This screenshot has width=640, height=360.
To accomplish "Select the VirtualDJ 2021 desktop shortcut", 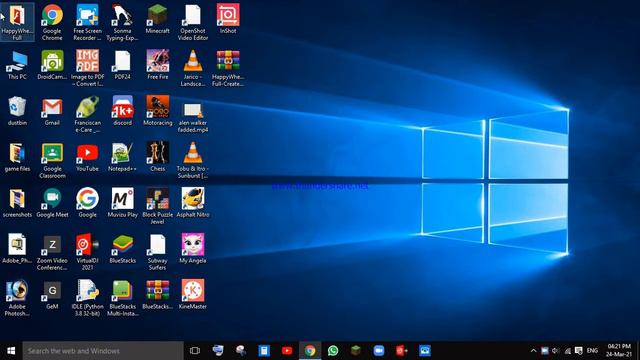I will coord(87,252).
